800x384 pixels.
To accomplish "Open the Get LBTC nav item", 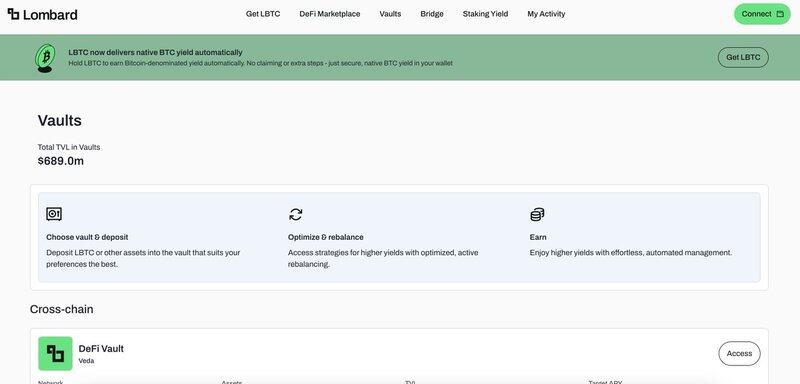I will [263, 14].
